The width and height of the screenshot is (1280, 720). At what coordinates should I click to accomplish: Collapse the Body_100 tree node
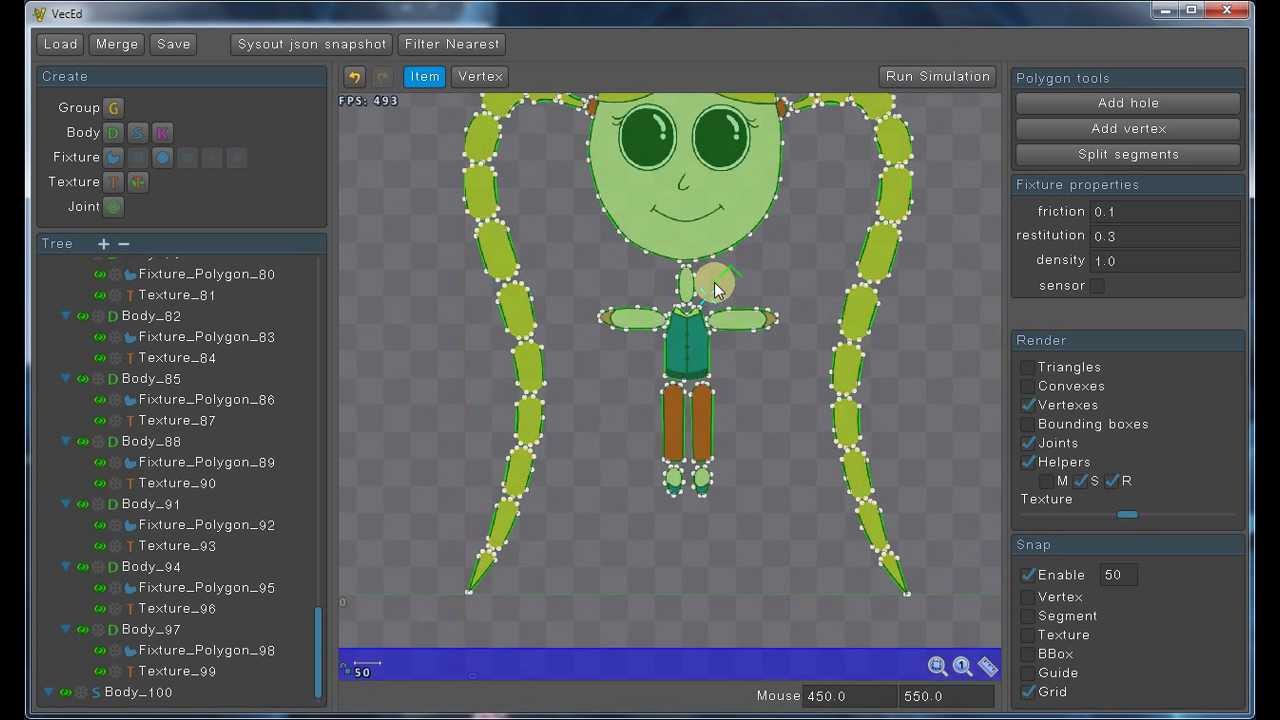click(x=49, y=692)
